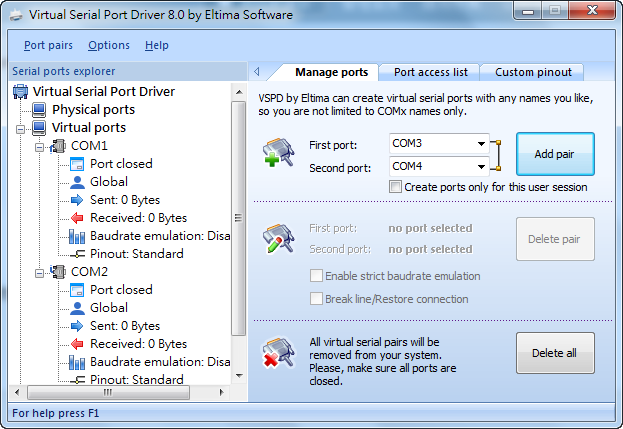Viewport: 623px width, 429px height.
Task: Click the Physical ports computer icon
Action: tap(39, 110)
